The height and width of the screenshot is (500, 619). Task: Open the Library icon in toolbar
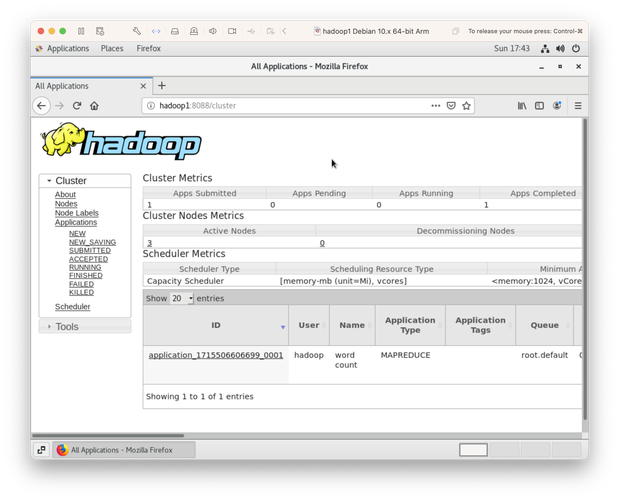pos(521,106)
